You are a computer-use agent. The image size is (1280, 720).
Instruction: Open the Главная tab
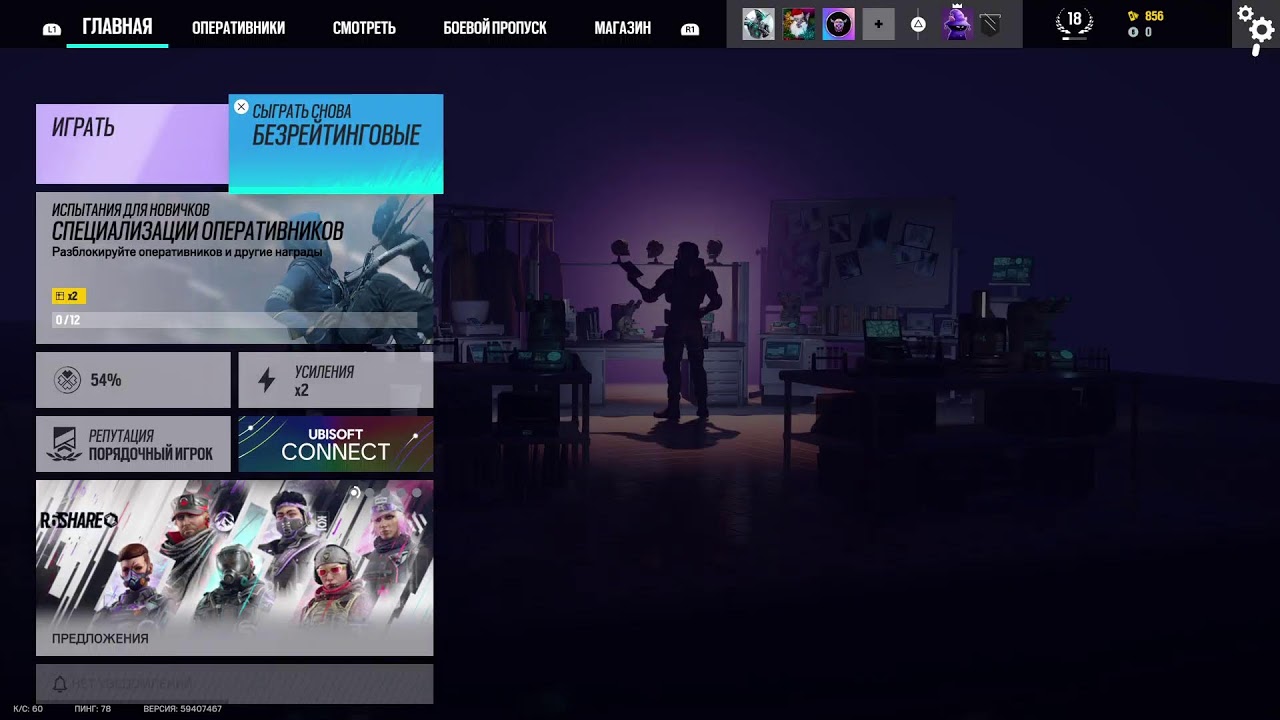[117, 27]
